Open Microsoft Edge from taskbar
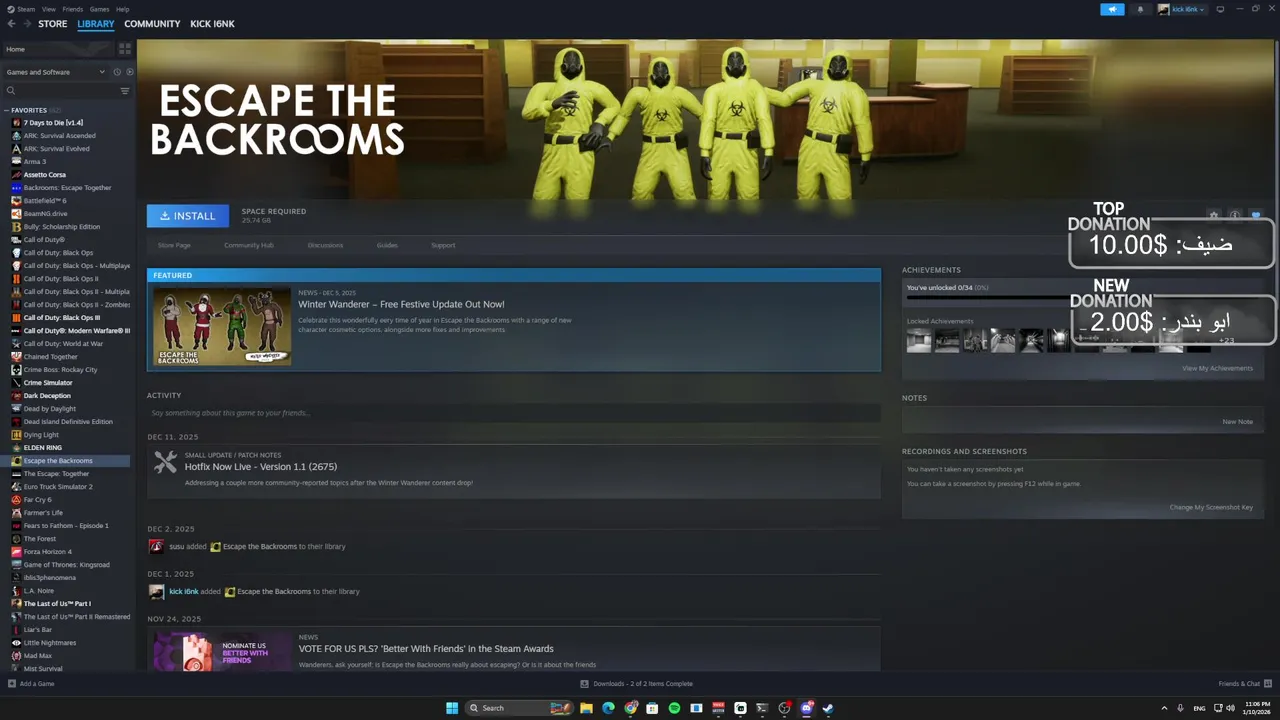1280x720 pixels. tap(608, 708)
